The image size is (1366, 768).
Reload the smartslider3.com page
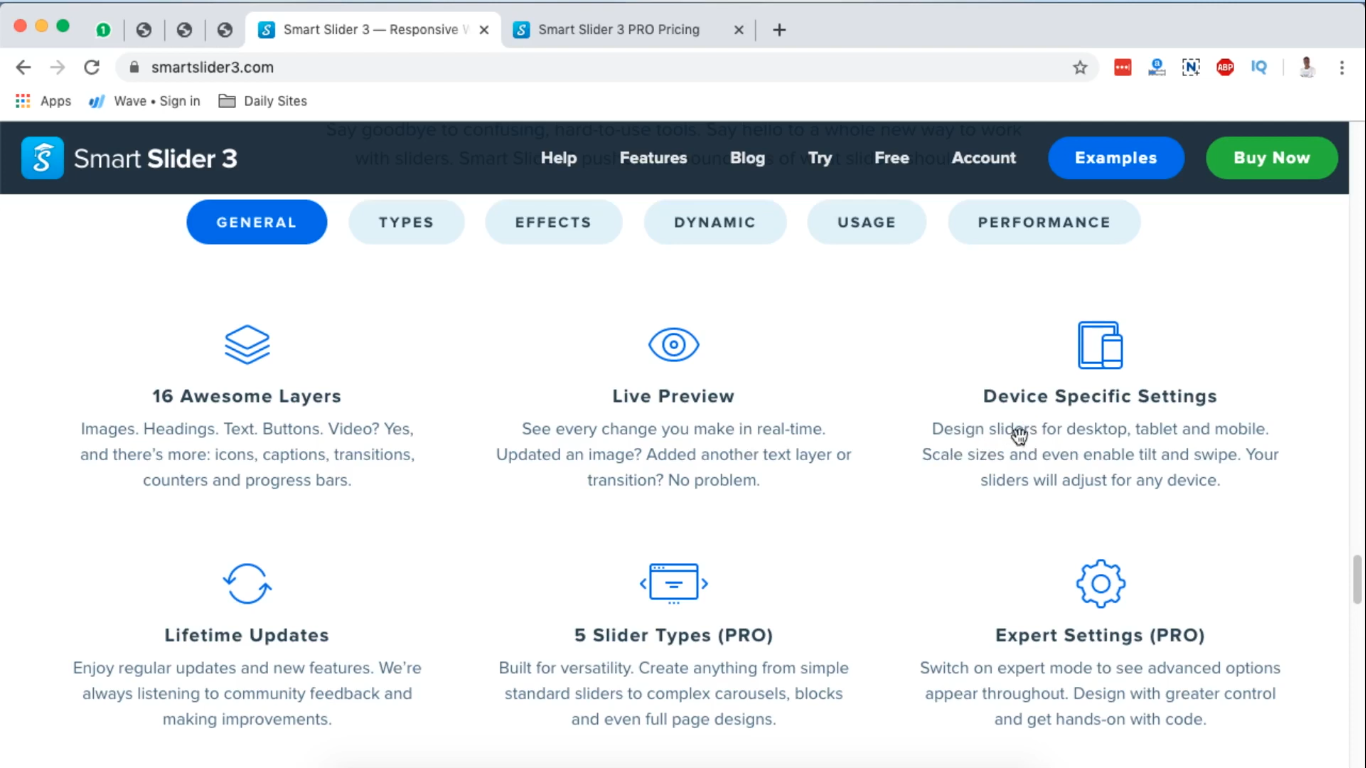(x=92, y=67)
